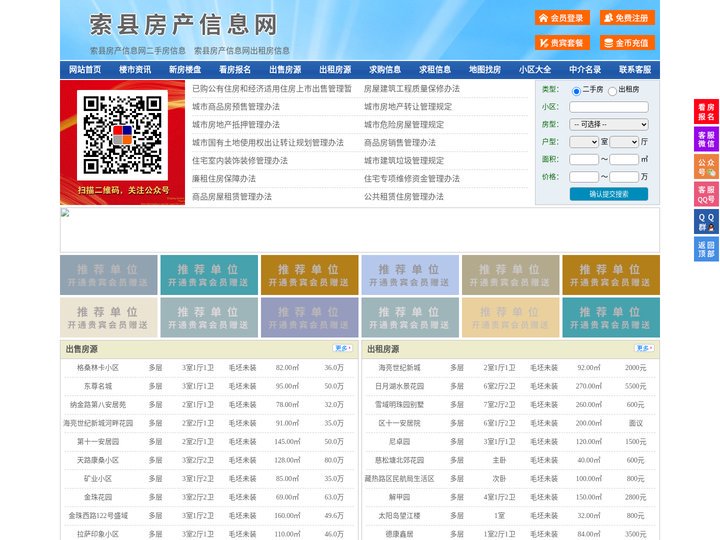This screenshot has height=540, width=720.
Task: Open the 天路康桑小区 listing
Action: click(x=98, y=460)
